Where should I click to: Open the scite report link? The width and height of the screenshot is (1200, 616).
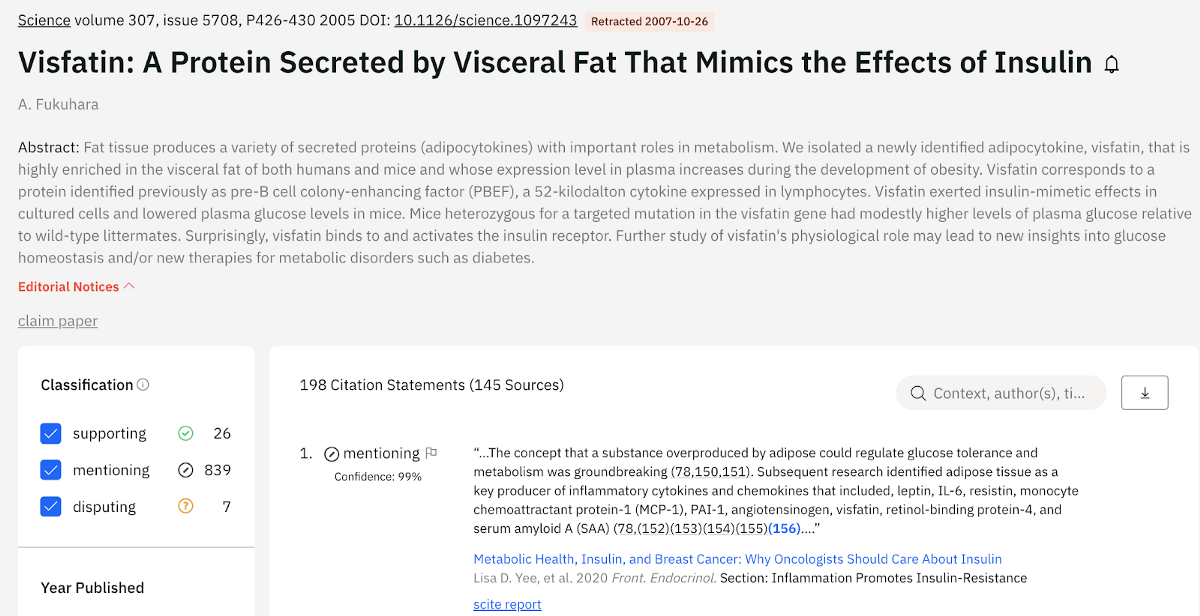point(507,604)
